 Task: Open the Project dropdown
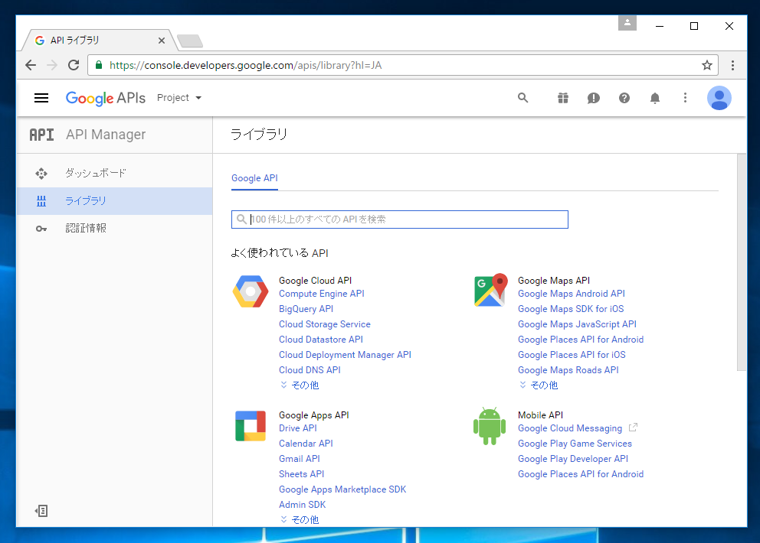coord(179,98)
